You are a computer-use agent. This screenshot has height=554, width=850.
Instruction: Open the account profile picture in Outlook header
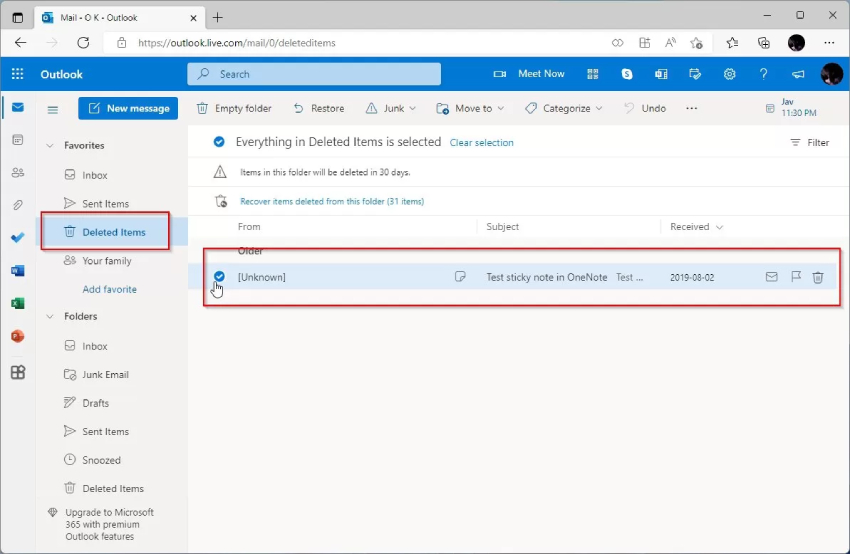point(832,74)
